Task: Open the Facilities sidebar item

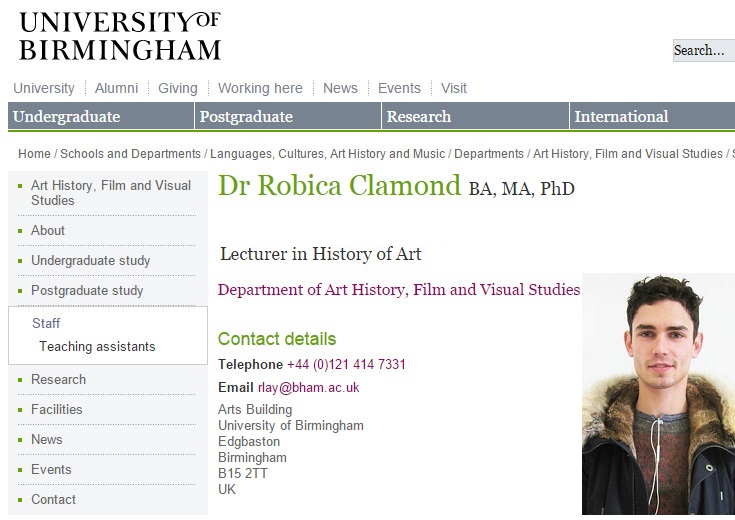Action: pyautogui.click(x=57, y=410)
